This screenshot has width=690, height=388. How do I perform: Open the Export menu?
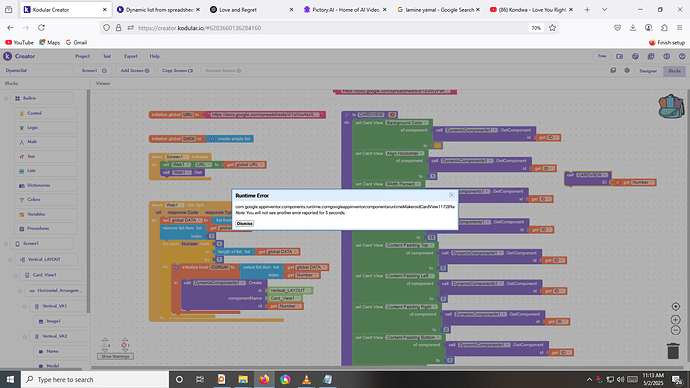(131, 56)
